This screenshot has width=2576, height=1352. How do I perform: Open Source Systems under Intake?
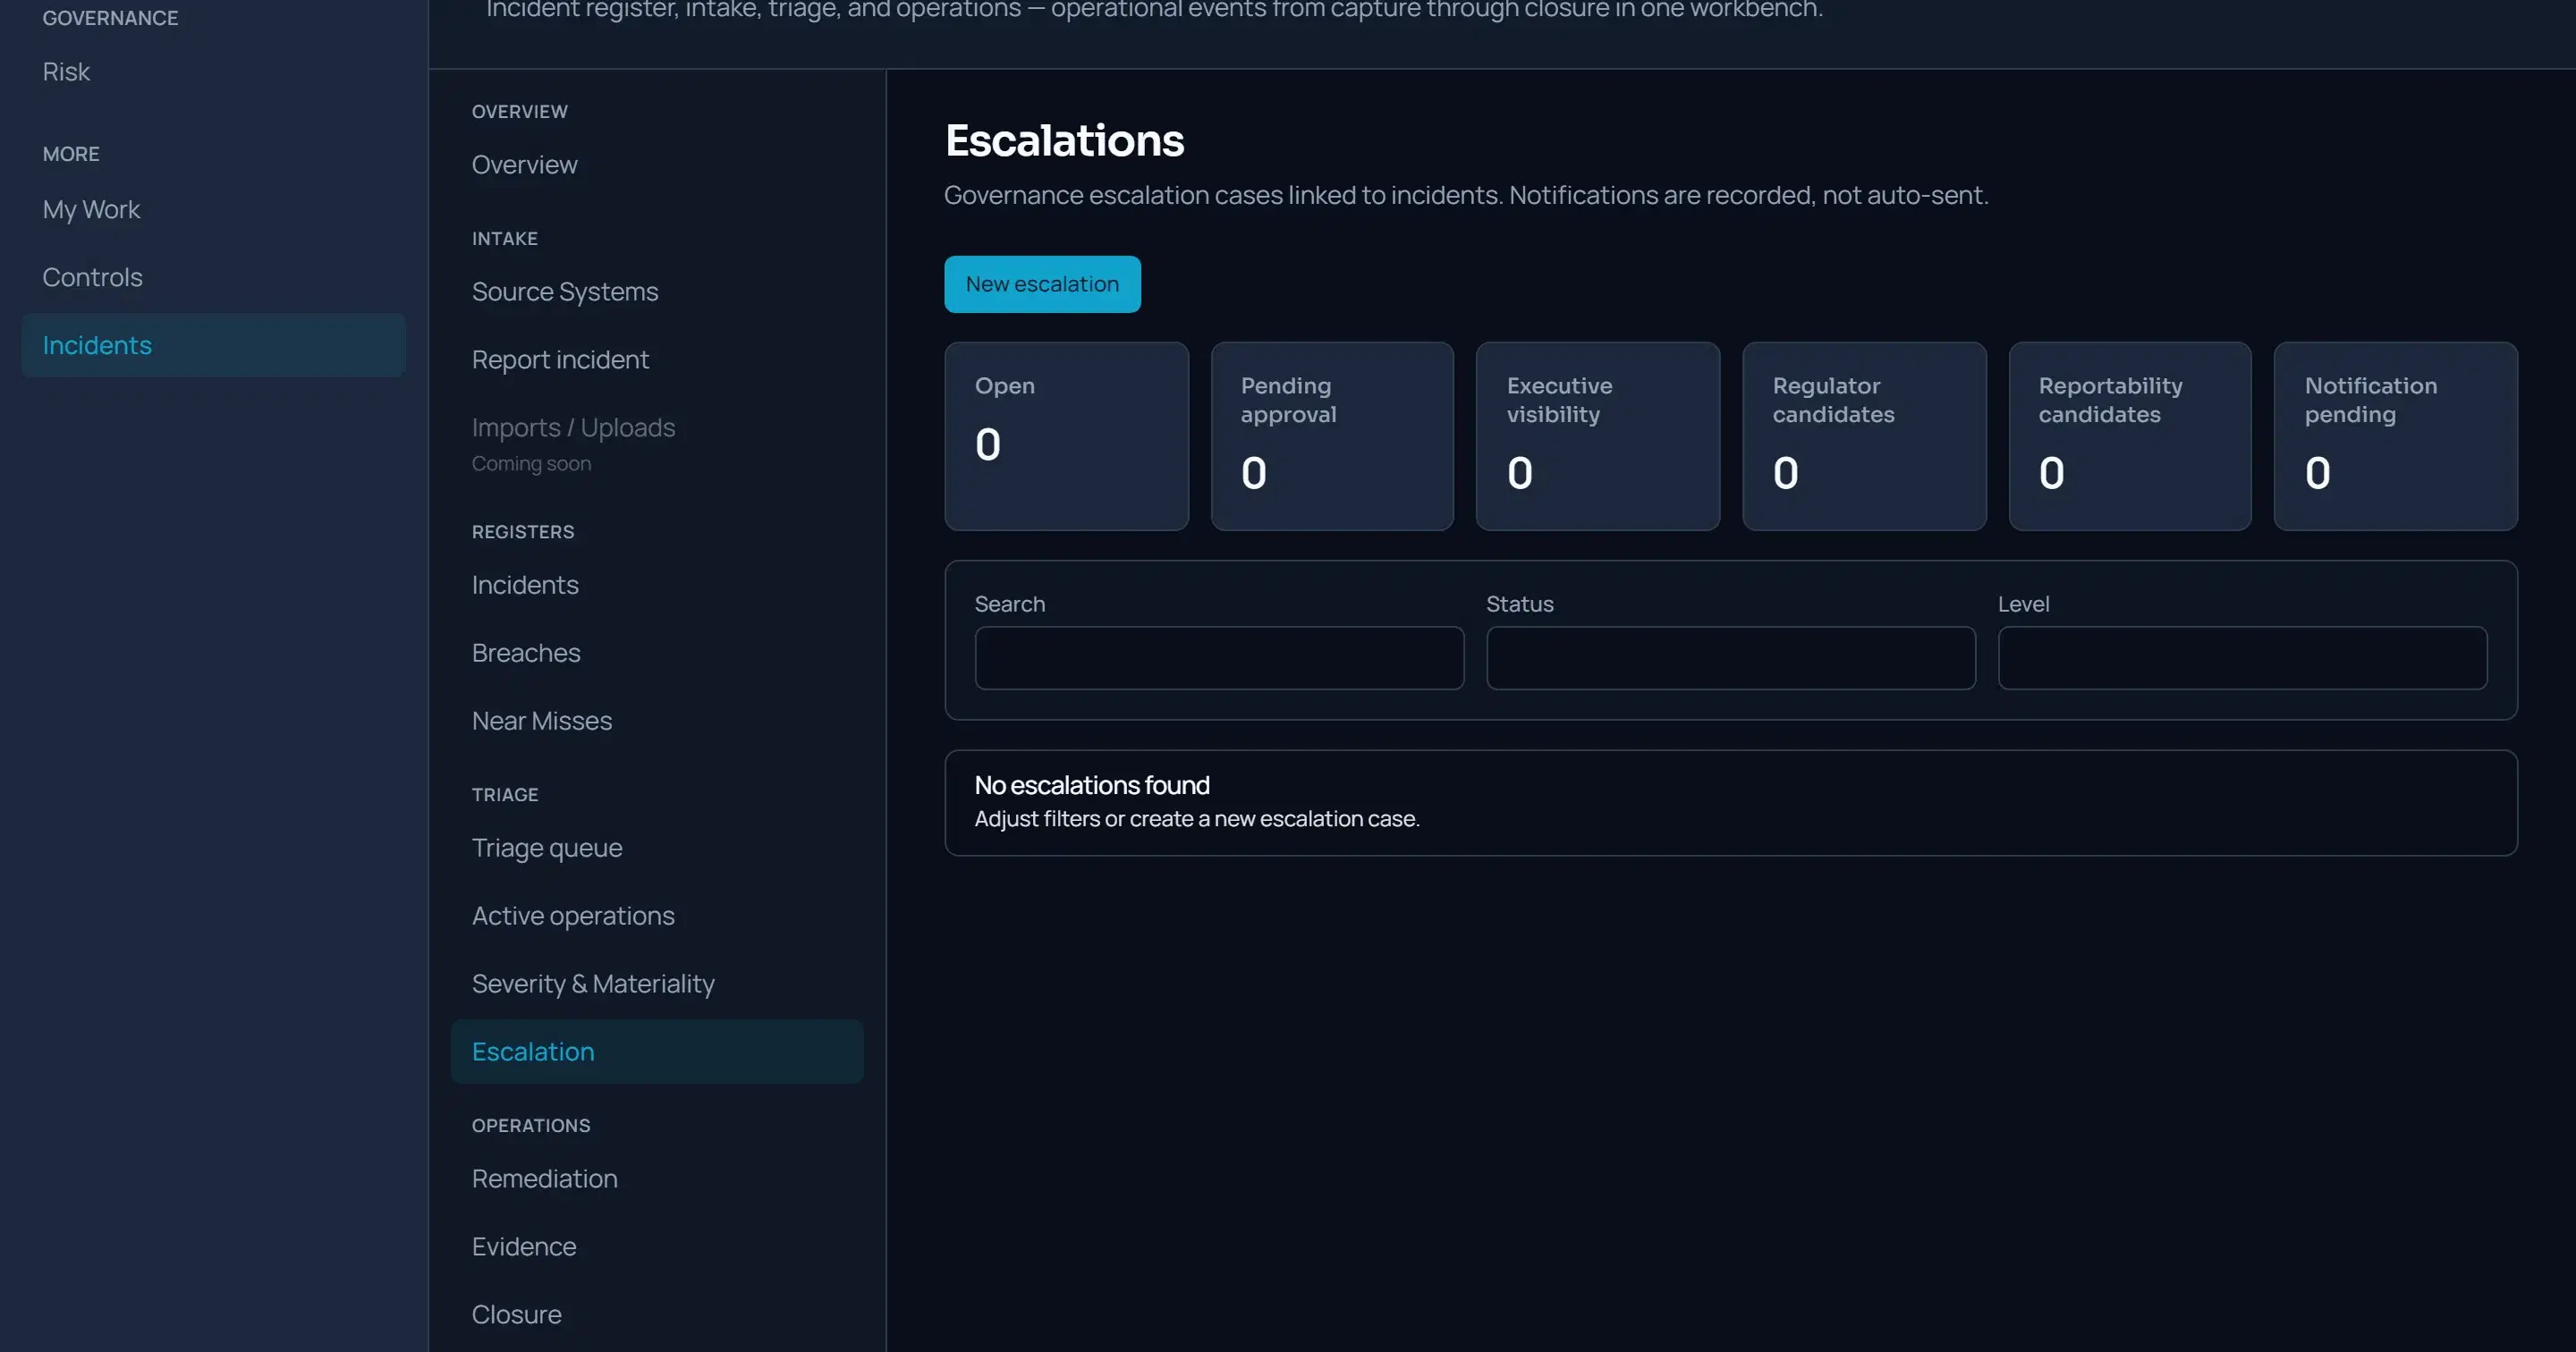[x=657, y=291]
